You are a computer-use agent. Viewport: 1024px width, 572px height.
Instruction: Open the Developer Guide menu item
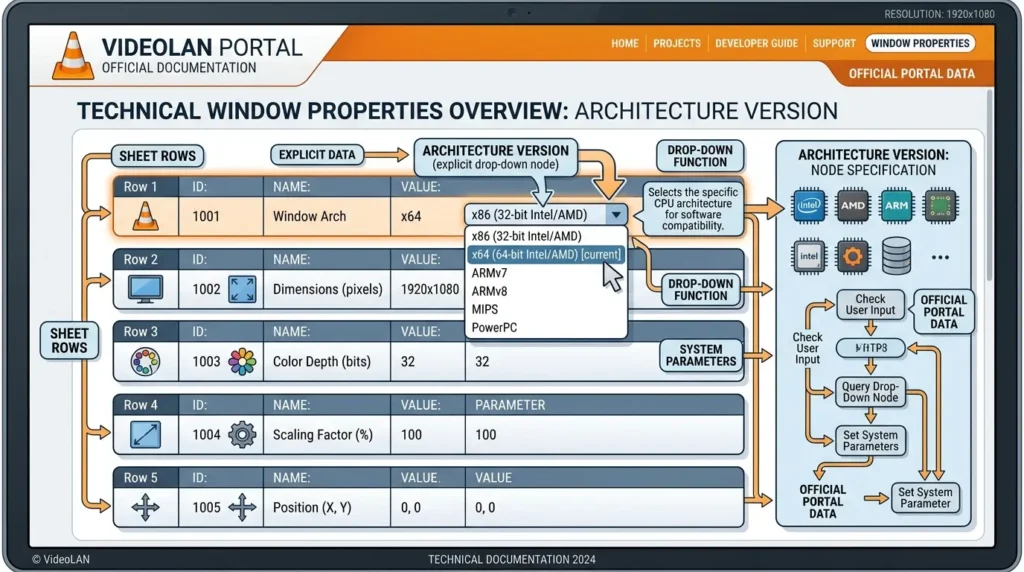[756, 44]
